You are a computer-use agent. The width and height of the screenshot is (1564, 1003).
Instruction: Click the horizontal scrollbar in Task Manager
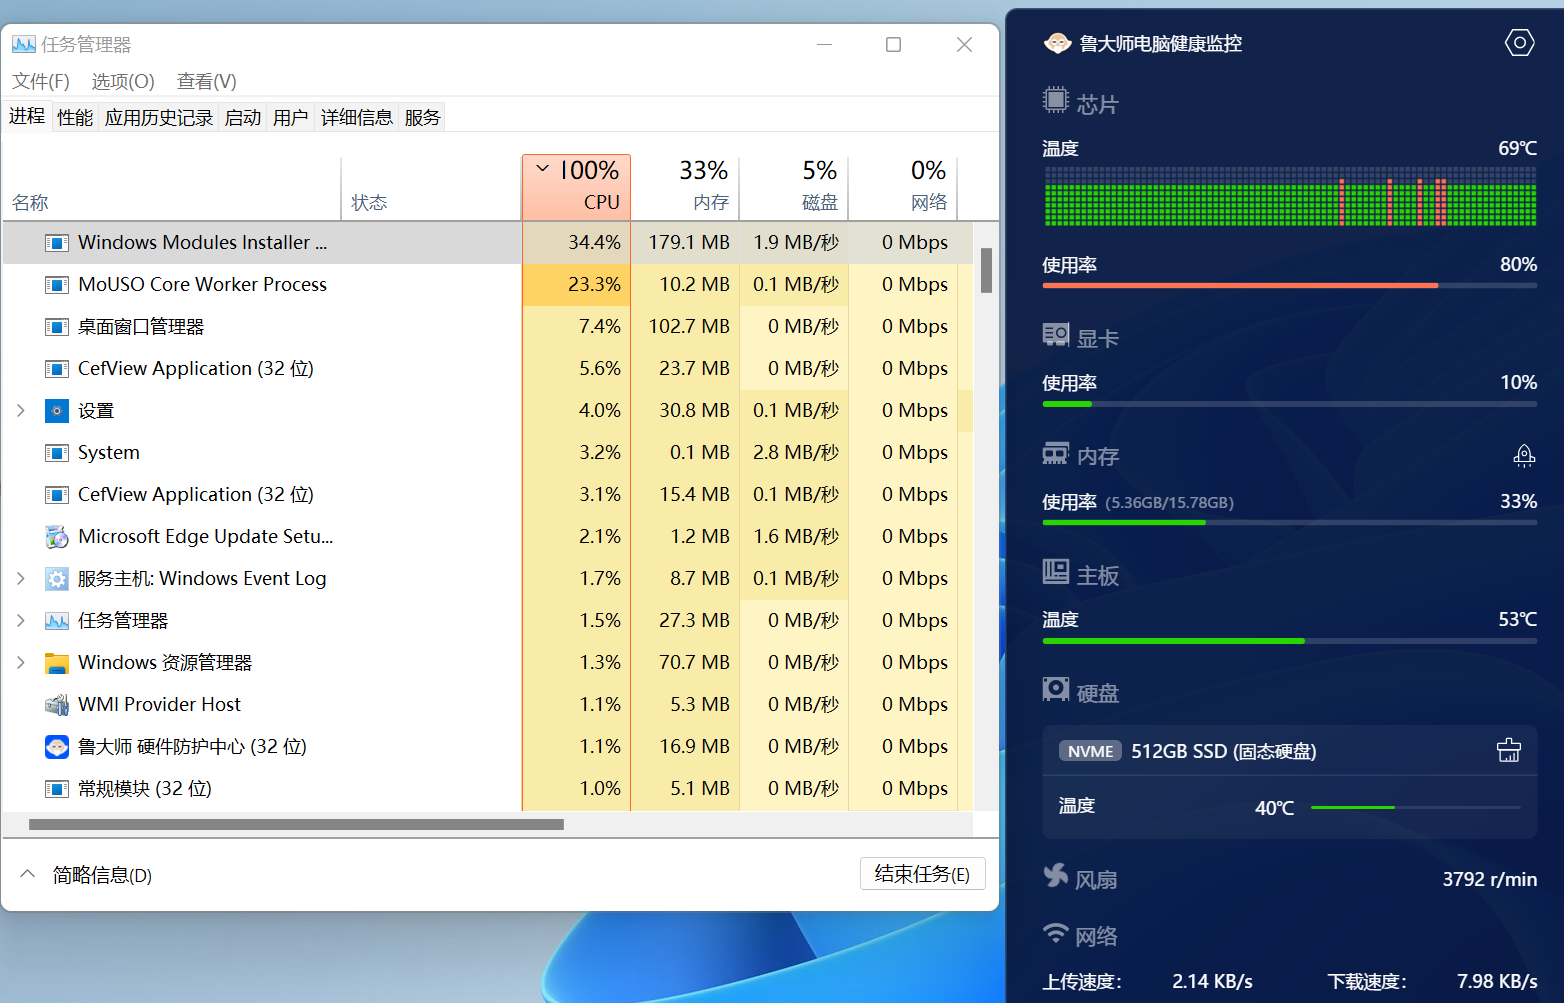(296, 825)
